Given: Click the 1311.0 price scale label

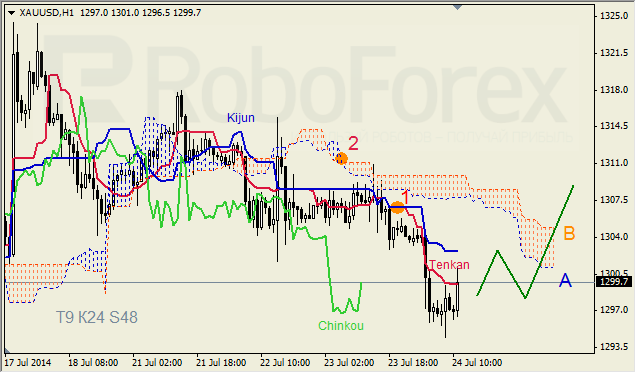Looking at the screenshot, I should click(614, 163).
